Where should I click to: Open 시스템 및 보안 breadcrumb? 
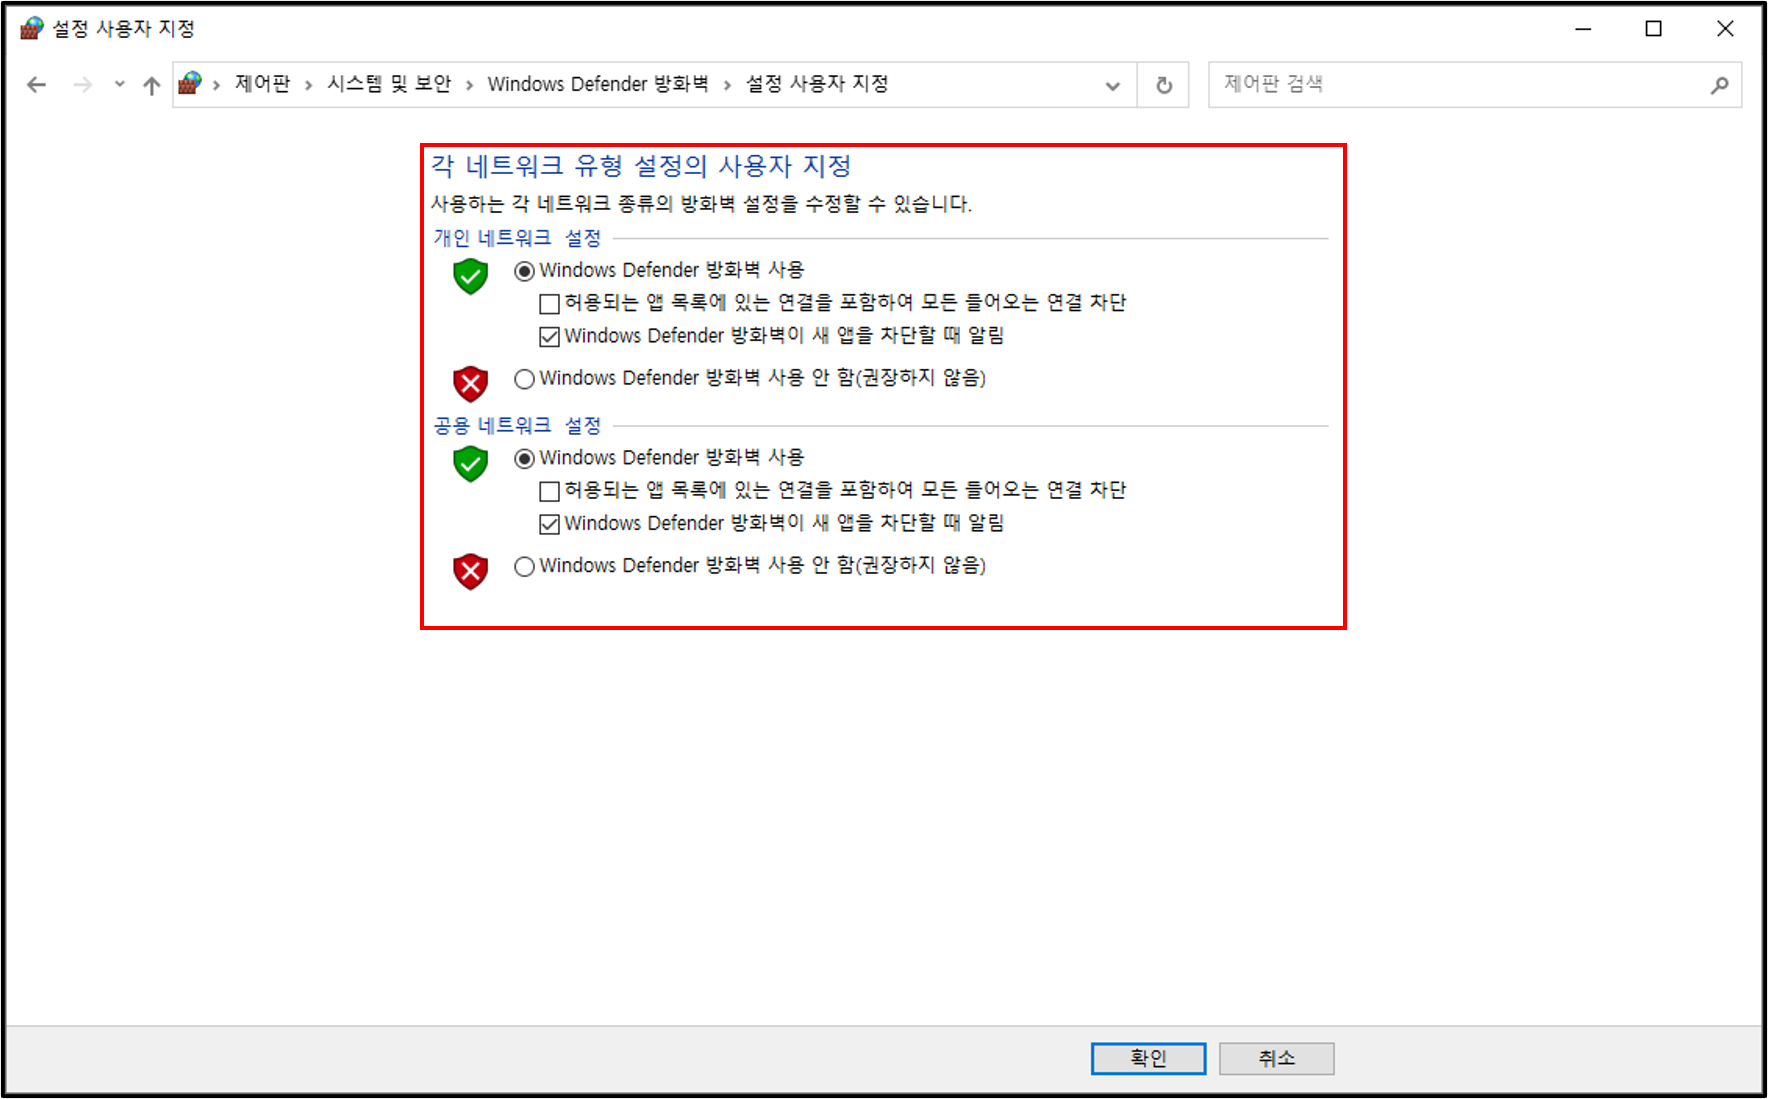(389, 84)
